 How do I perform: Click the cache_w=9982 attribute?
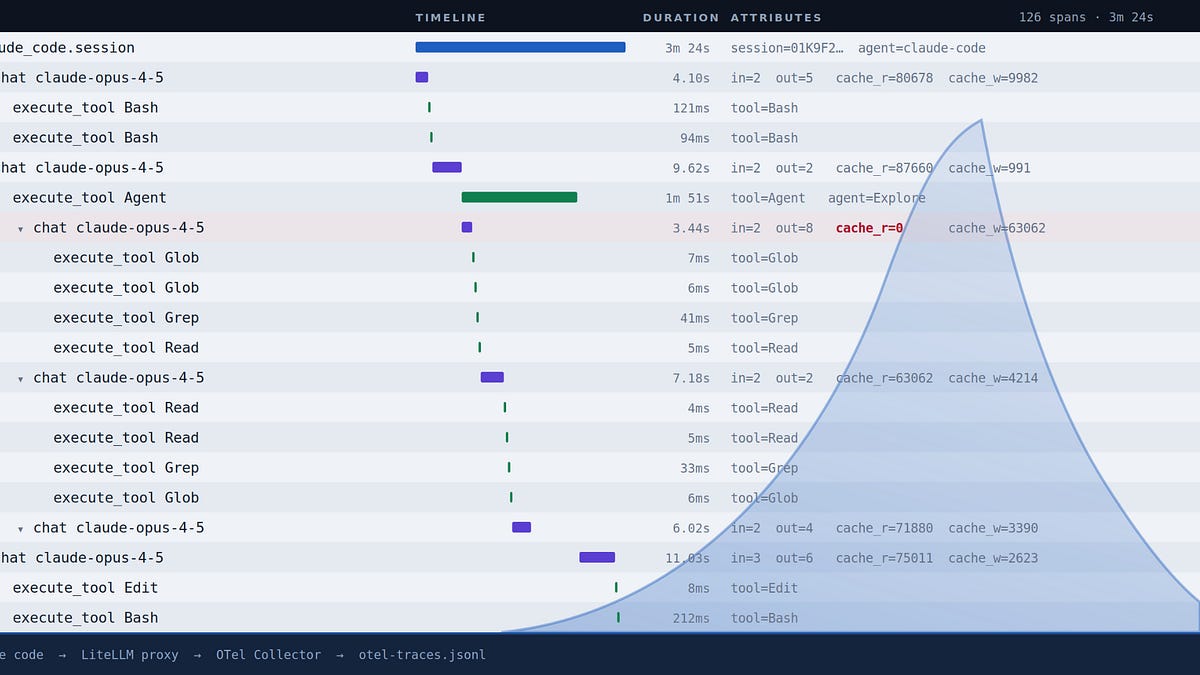(993, 78)
